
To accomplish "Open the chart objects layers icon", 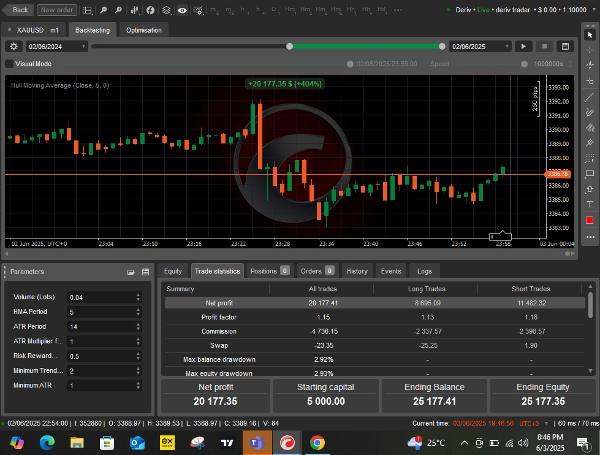I will 166,10.
